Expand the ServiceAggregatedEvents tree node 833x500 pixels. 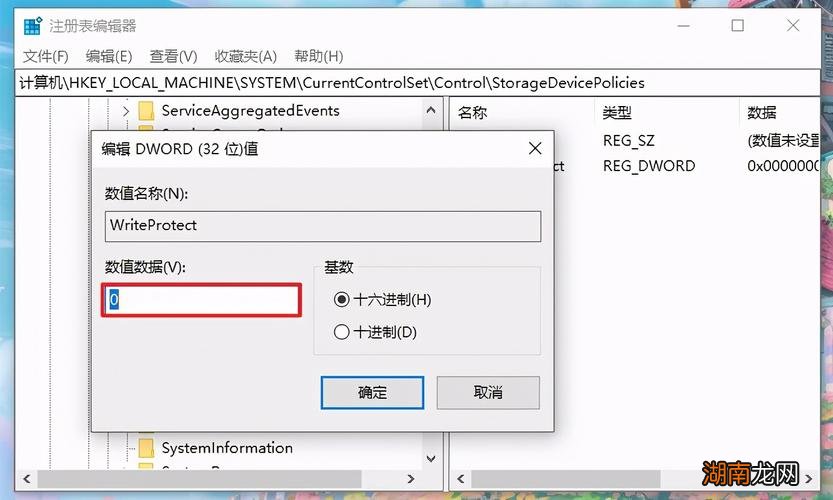tap(126, 111)
